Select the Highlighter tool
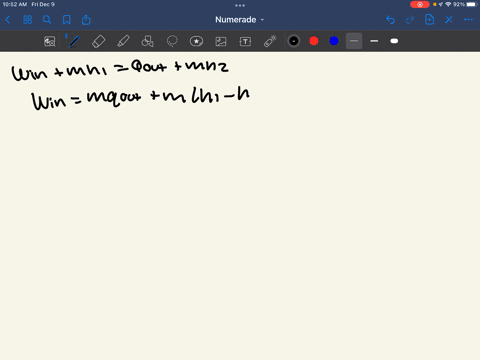The height and width of the screenshot is (360, 480). tap(123, 41)
